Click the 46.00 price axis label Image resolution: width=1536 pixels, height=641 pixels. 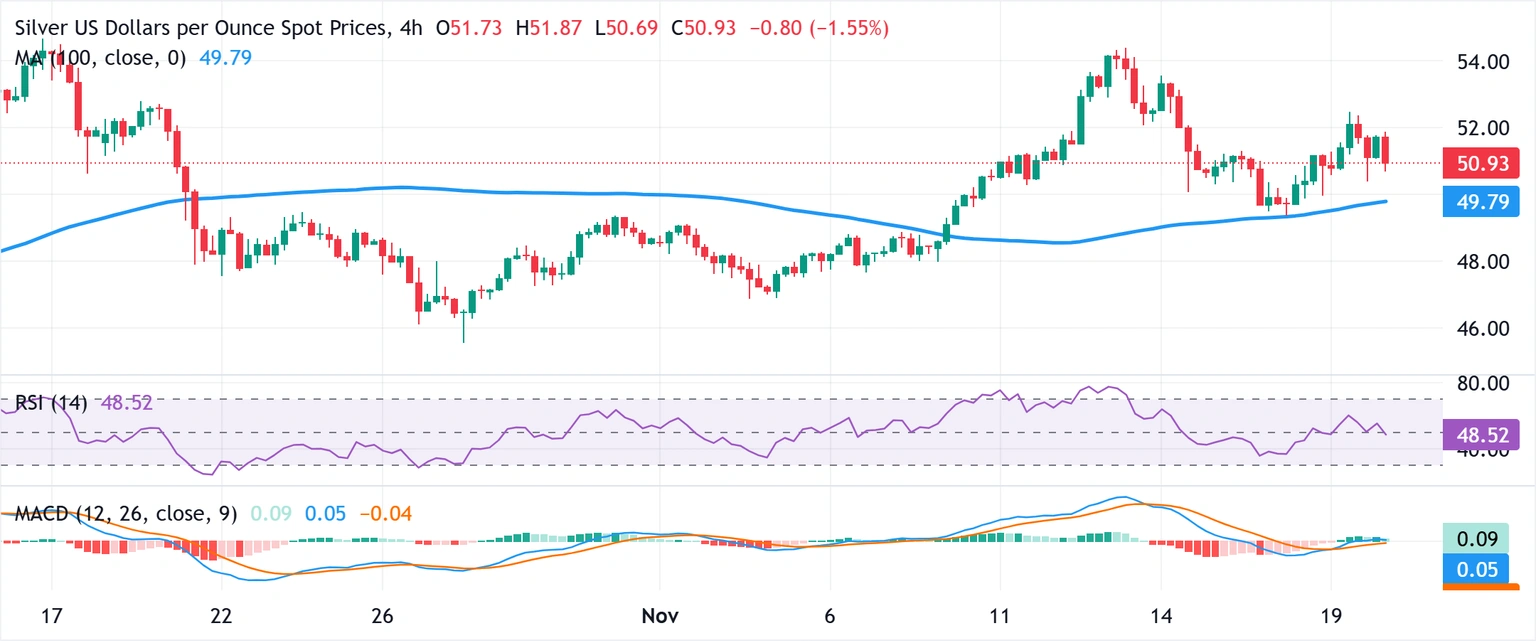[x=1482, y=328]
